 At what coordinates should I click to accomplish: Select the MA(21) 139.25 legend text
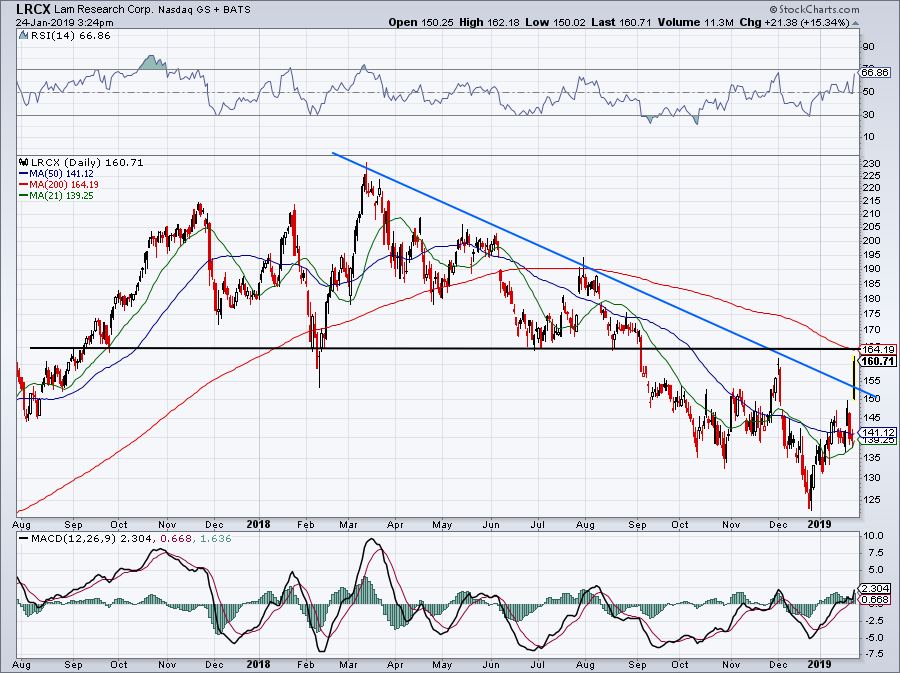61,196
